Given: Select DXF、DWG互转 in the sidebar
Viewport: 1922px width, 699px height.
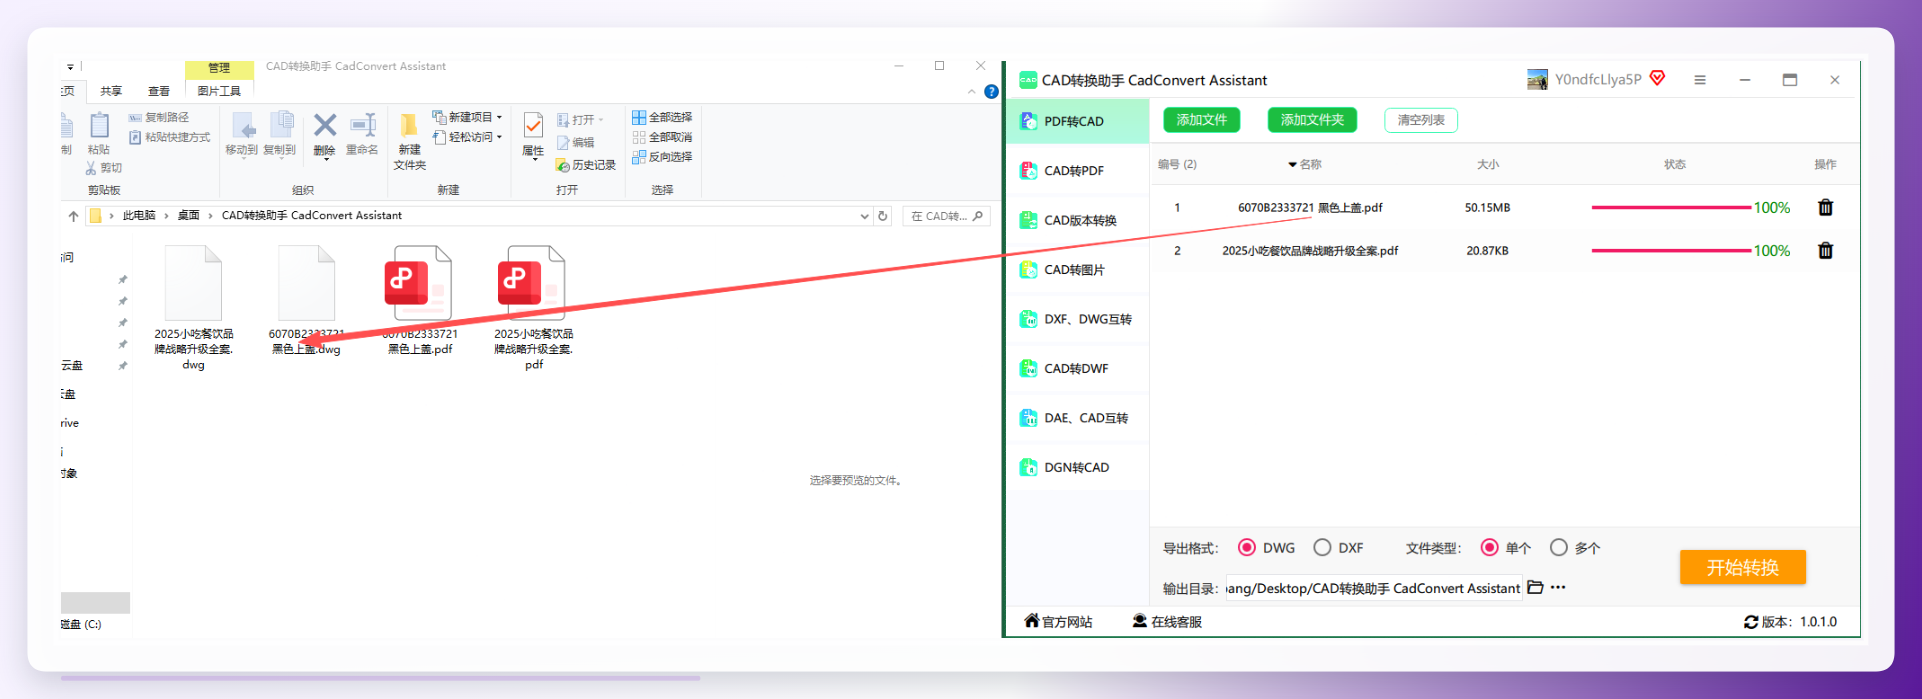Looking at the screenshot, I should 1078,319.
